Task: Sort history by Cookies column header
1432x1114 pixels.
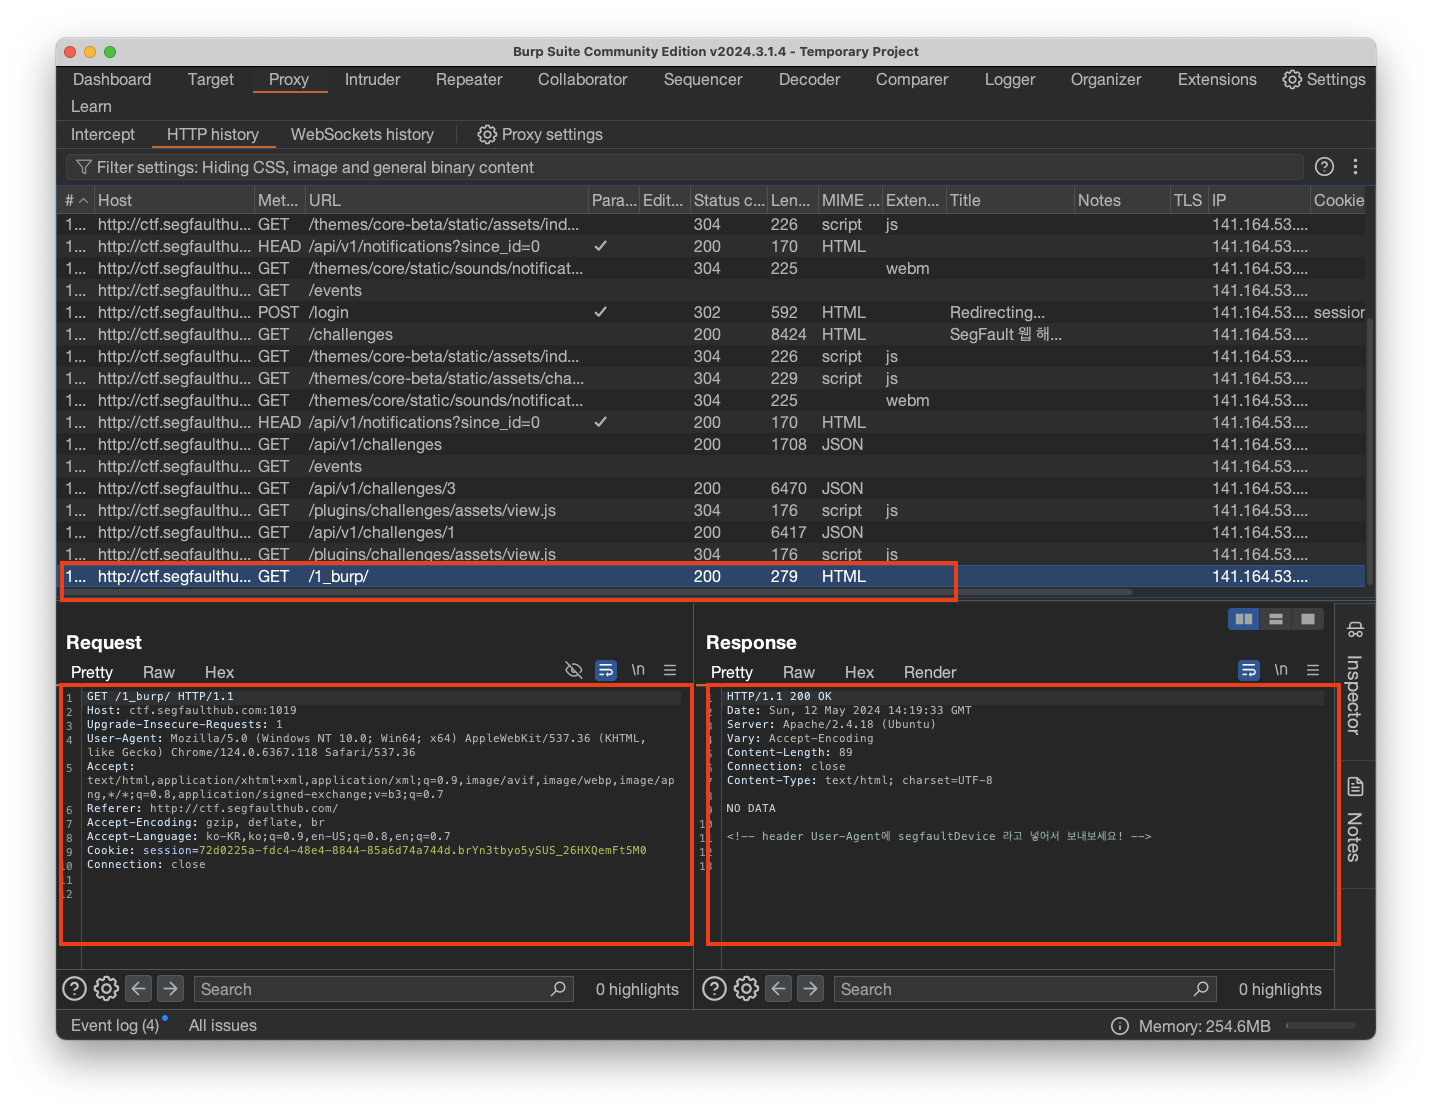Action: [x=1339, y=200]
